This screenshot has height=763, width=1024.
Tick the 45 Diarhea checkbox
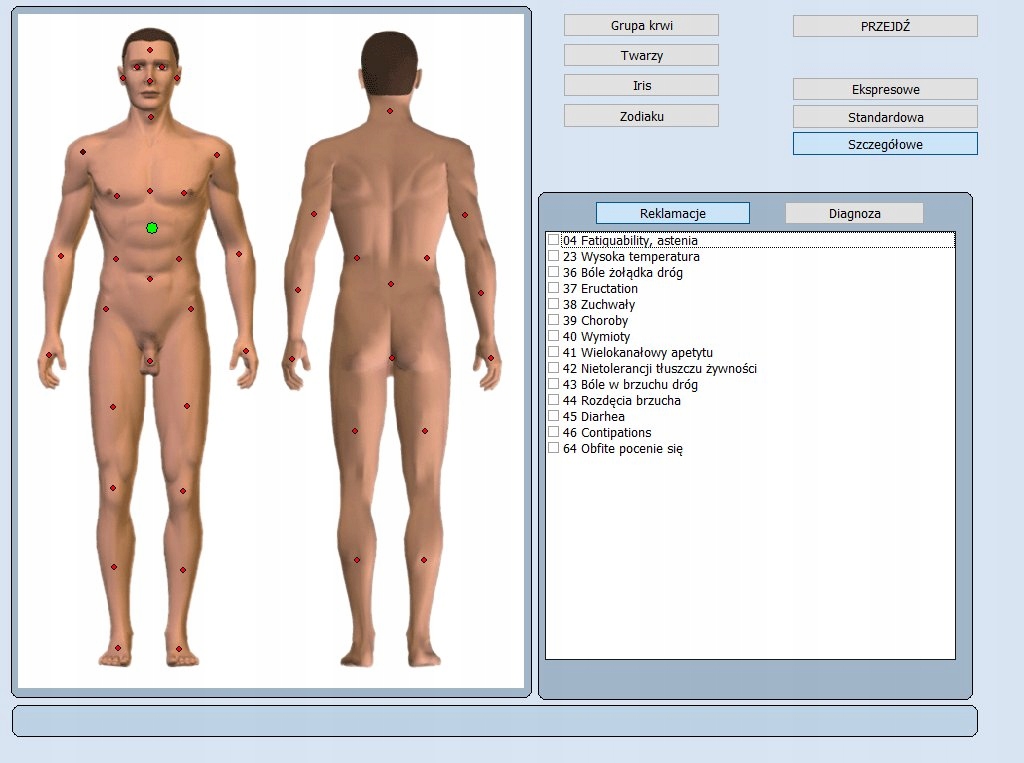(553, 416)
